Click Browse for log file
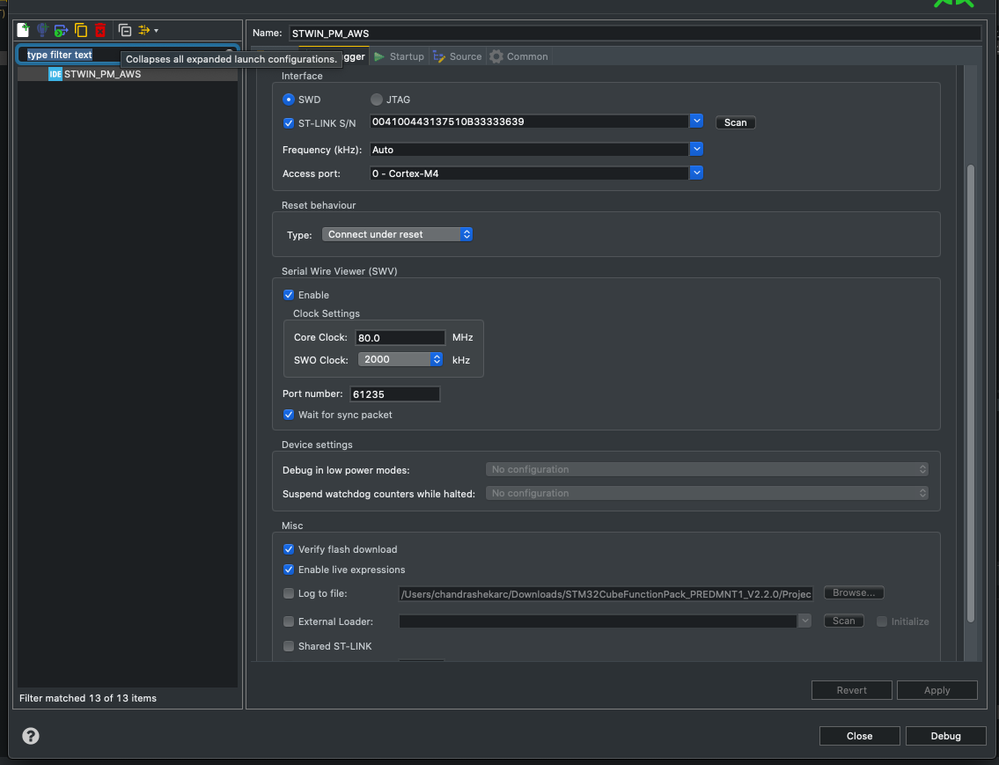This screenshot has height=765, width=999. (854, 592)
